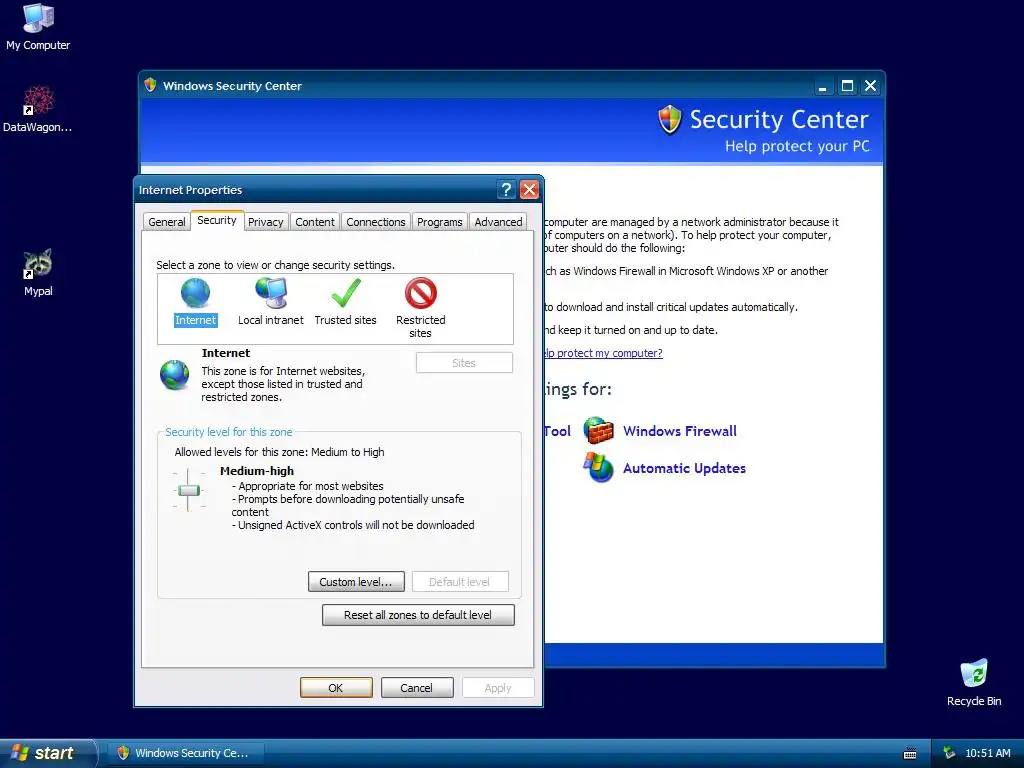Click the taskbar clock showing 10:51 AM
The width and height of the screenshot is (1024, 768).
987,753
